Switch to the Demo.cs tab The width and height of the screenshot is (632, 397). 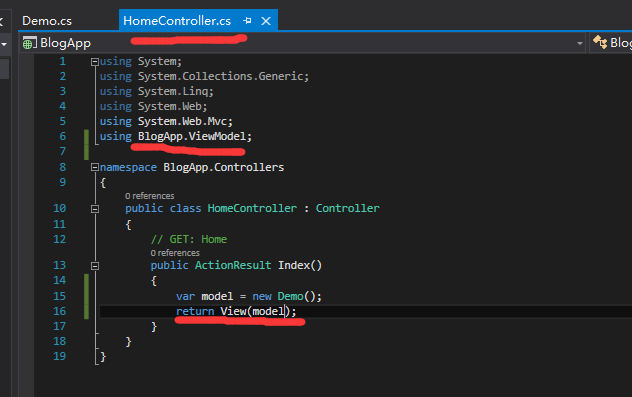click(x=47, y=21)
